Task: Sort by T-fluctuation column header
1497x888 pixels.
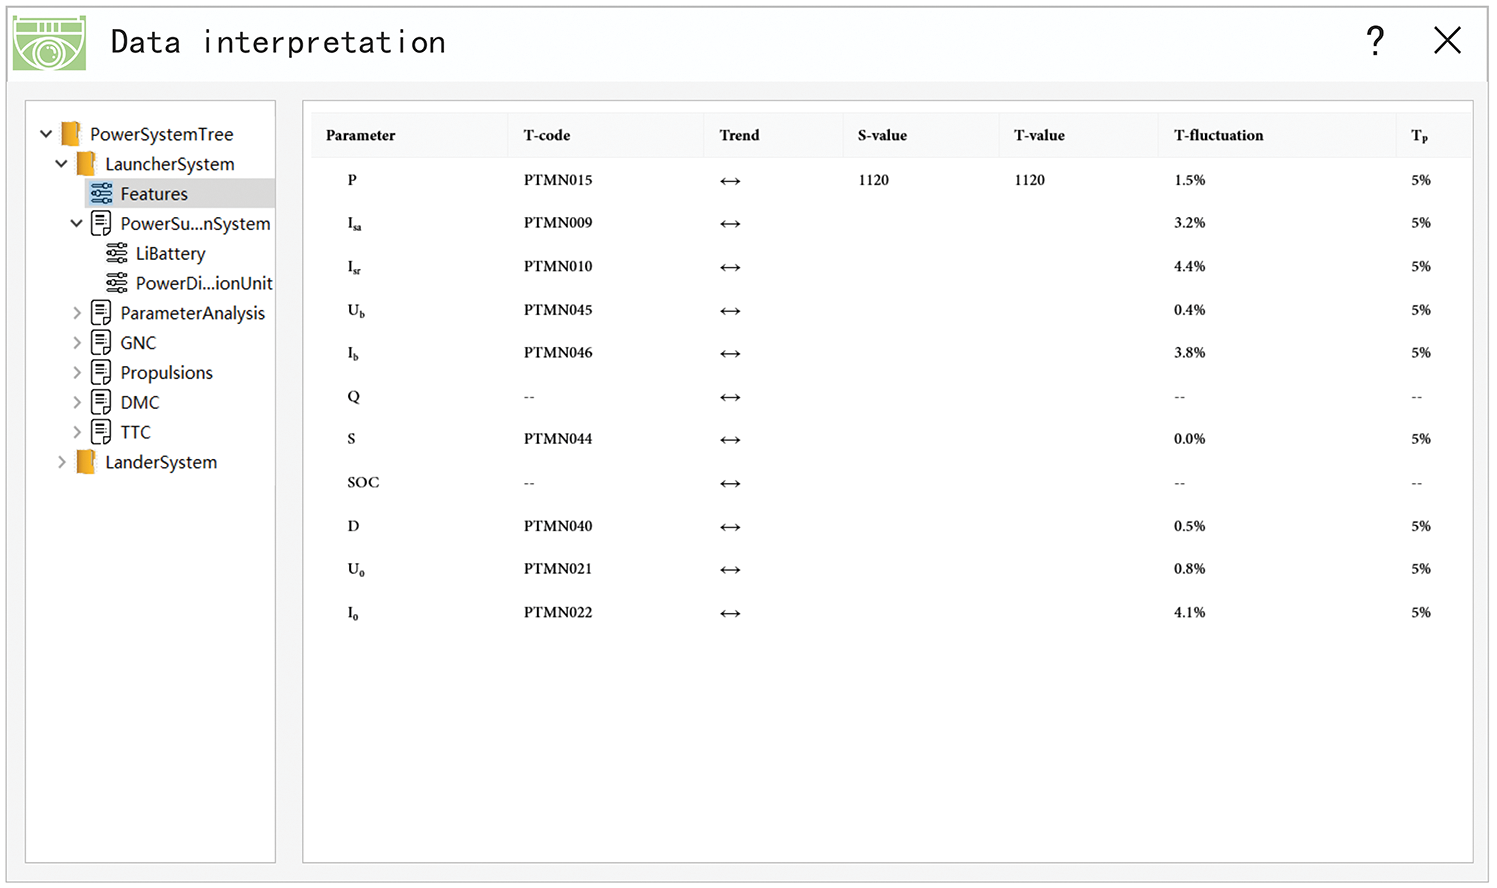Action: click(1218, 135)
